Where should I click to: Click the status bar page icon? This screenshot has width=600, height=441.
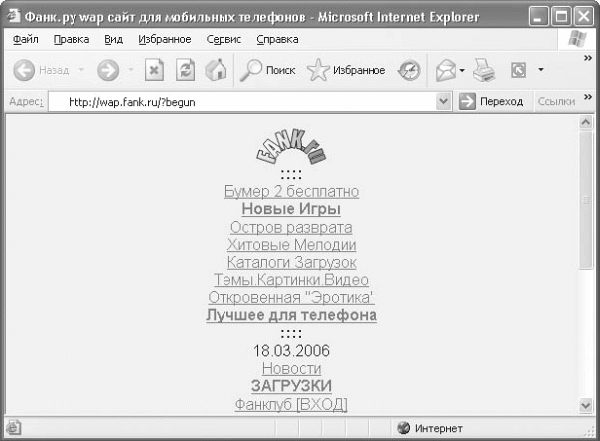[x=13, y=428]
